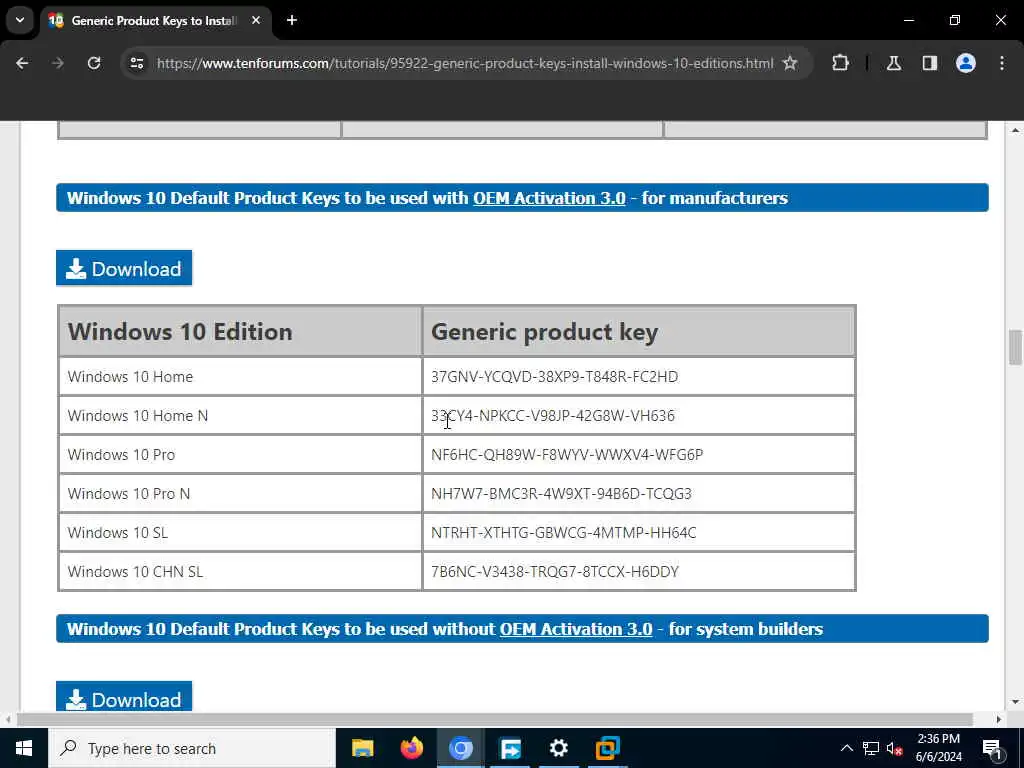Launch Firefox from the taskbar
This screenshot has width=1024, height=768.
[411, 748]
